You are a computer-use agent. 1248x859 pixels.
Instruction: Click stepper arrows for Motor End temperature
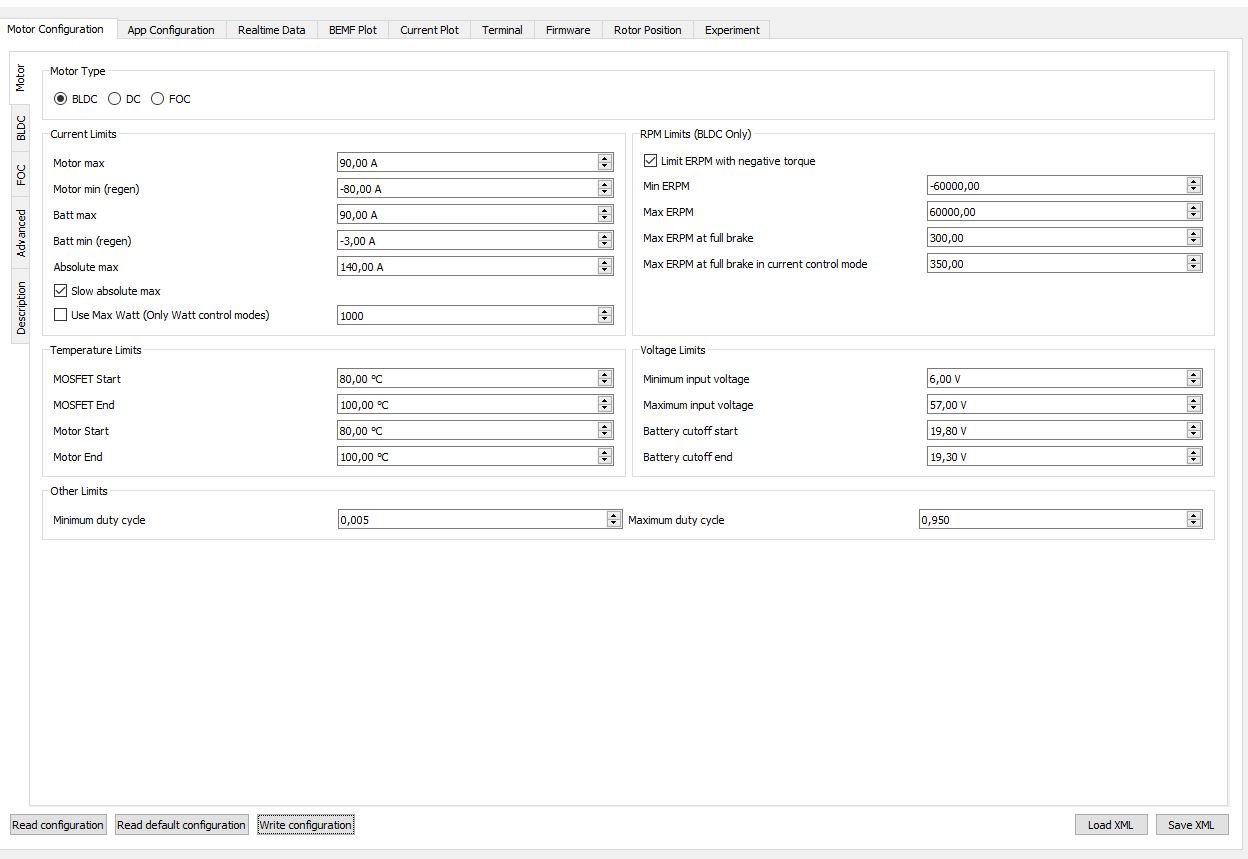605,457
